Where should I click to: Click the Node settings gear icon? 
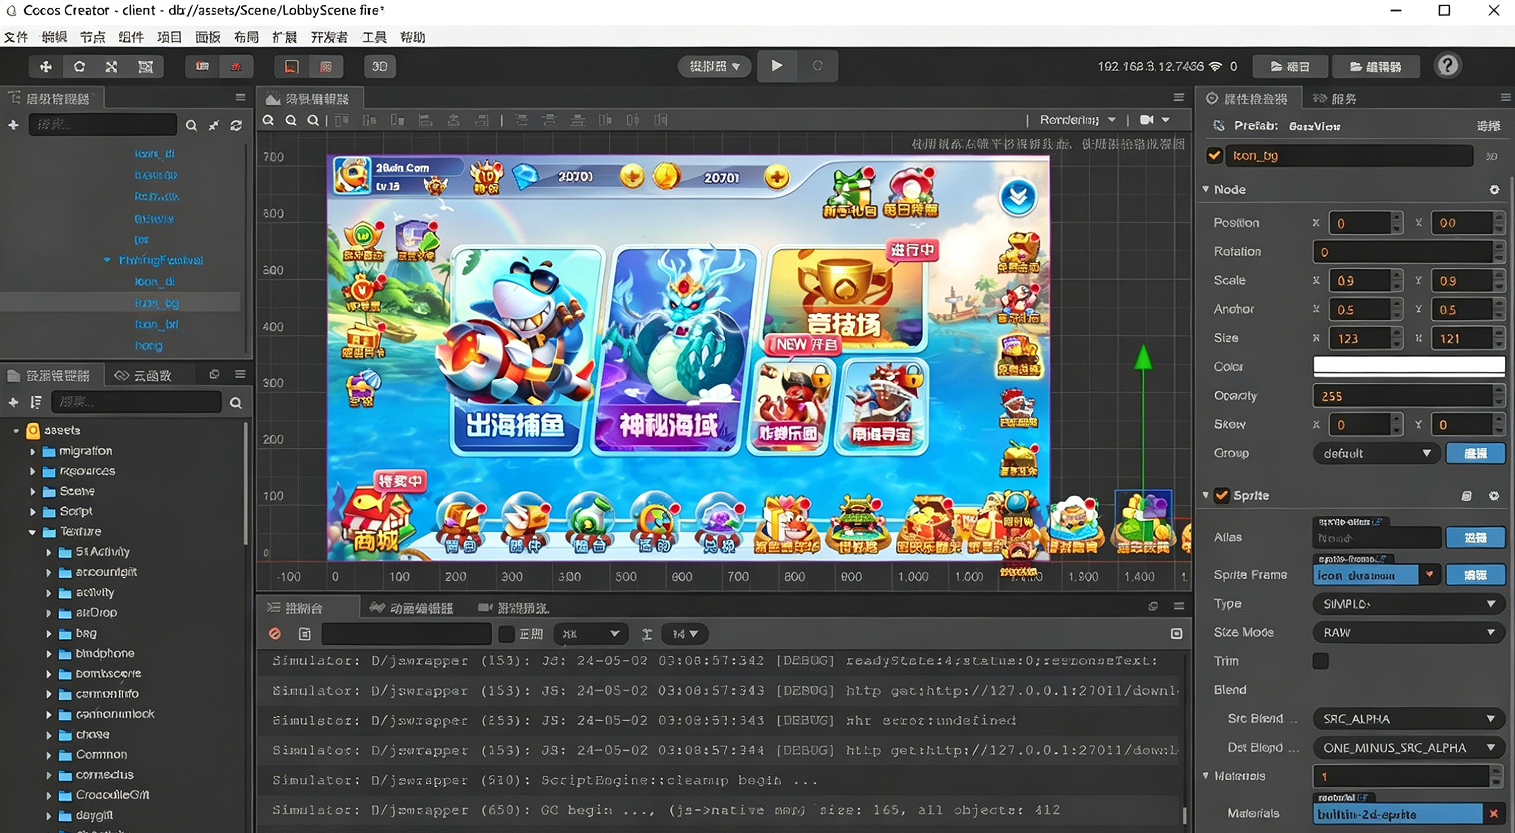tap(1494, 190)
